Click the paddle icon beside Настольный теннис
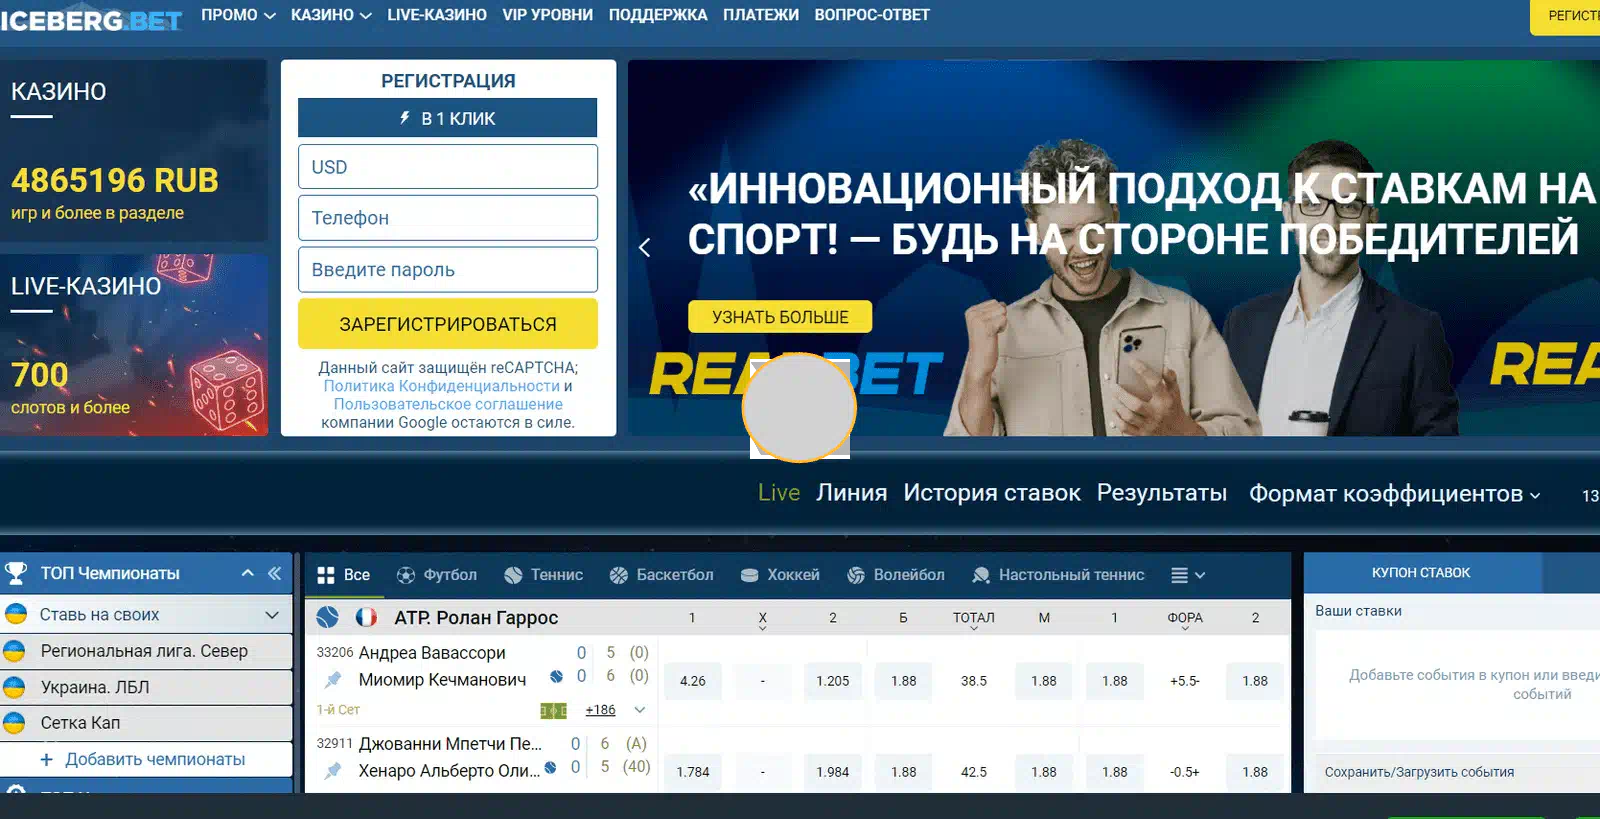 point(981,575)
